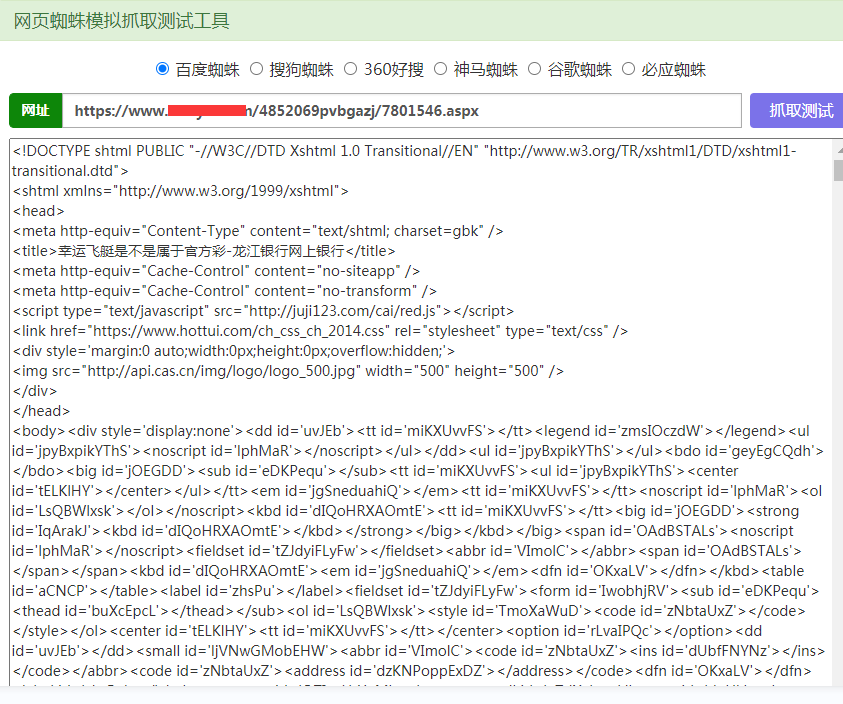Switch to the 神马蜘蛛 option

[x=440, y=69]
